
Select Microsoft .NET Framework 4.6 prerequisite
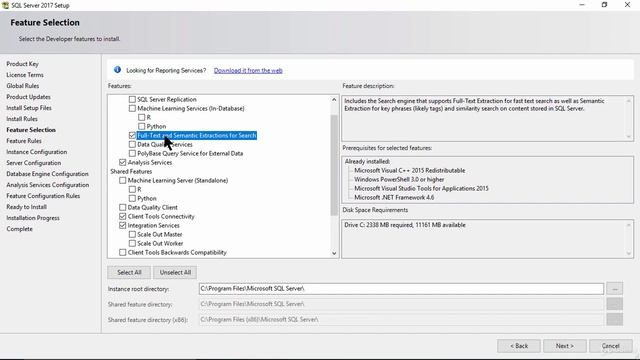(394, 197)
